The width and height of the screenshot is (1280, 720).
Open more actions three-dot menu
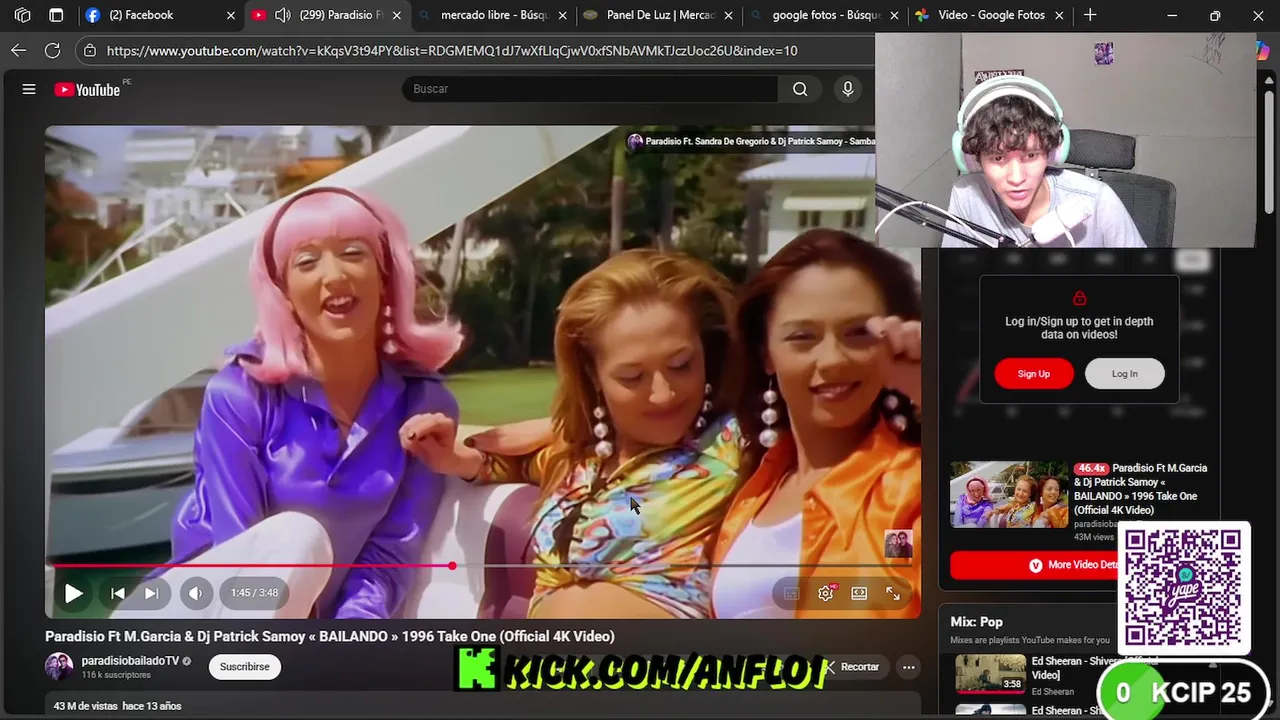908,667
